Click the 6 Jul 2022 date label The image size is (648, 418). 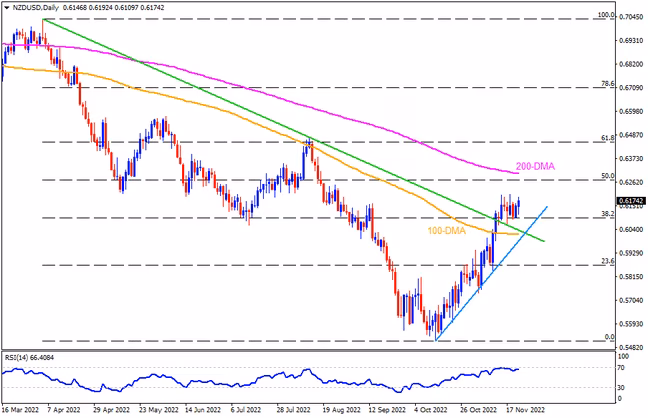[246, 410]
